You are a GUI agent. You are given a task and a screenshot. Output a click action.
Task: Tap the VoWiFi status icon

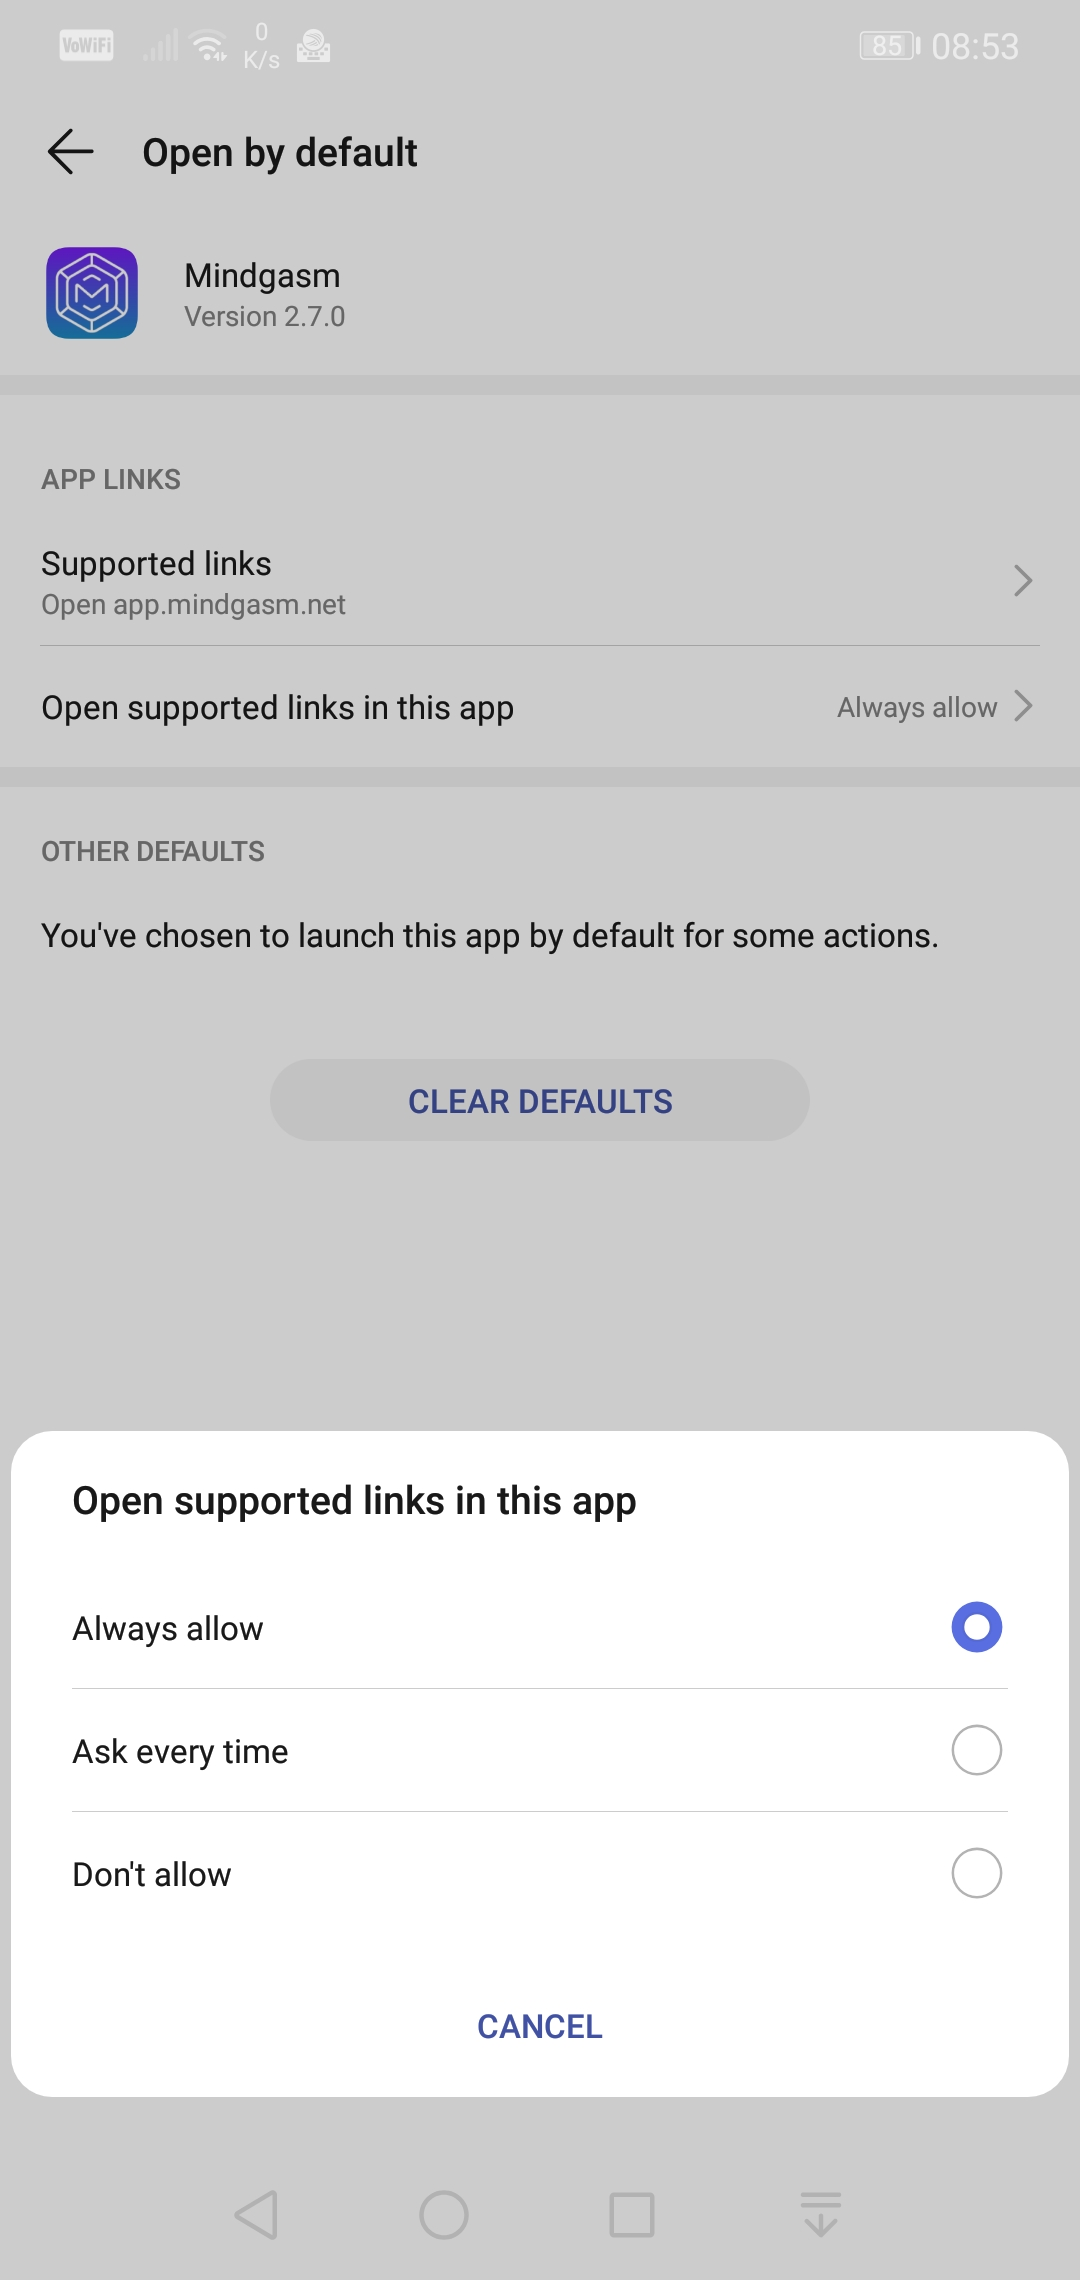tap(87, 46)
